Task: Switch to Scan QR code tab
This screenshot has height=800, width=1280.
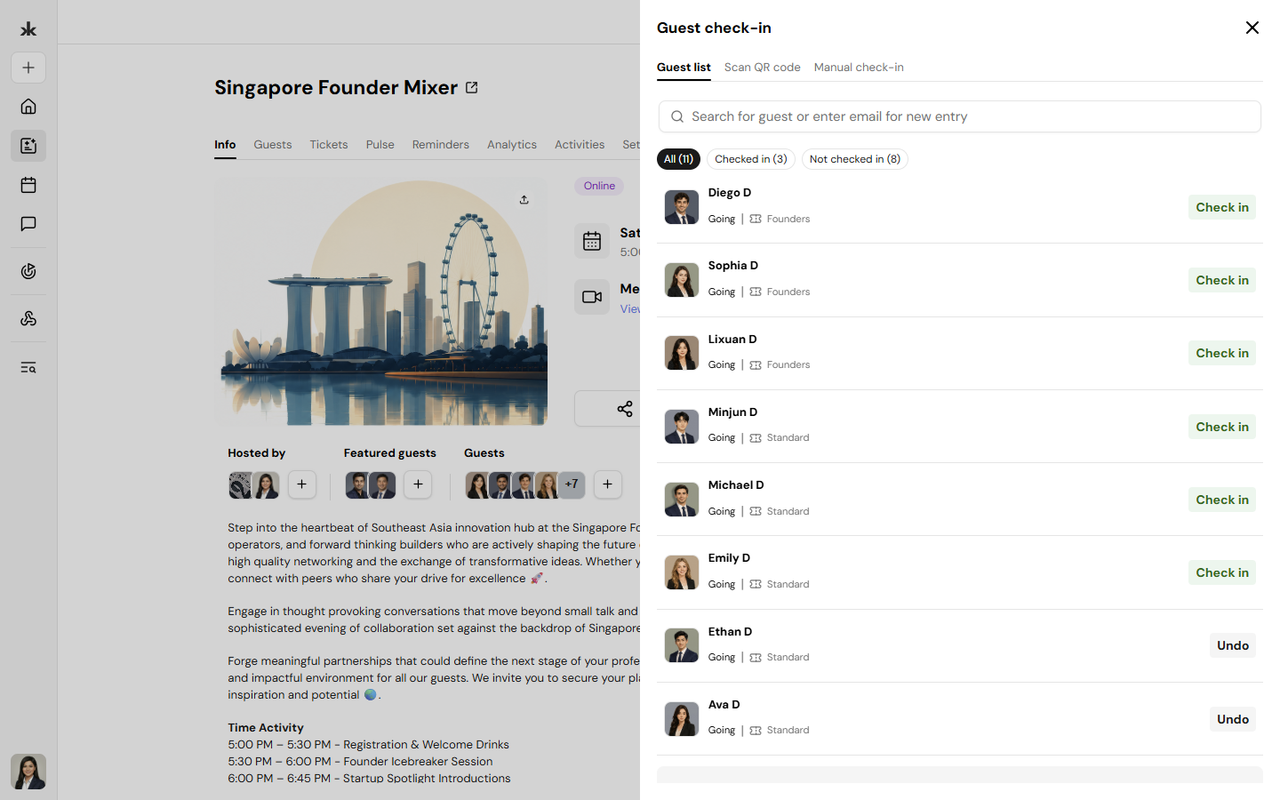Action: click(x=762, y=67)
